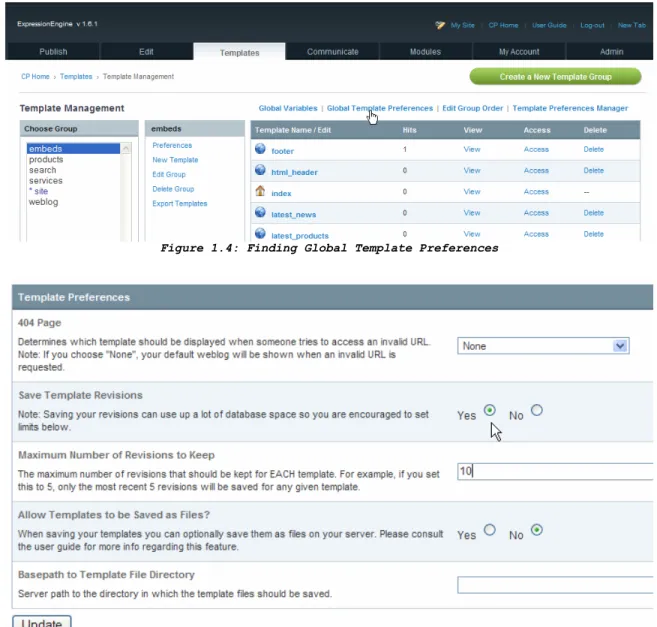Click the globe icon beside latest_news template
The height and width of the screenshot is (627, 657).
pos(260,212)
